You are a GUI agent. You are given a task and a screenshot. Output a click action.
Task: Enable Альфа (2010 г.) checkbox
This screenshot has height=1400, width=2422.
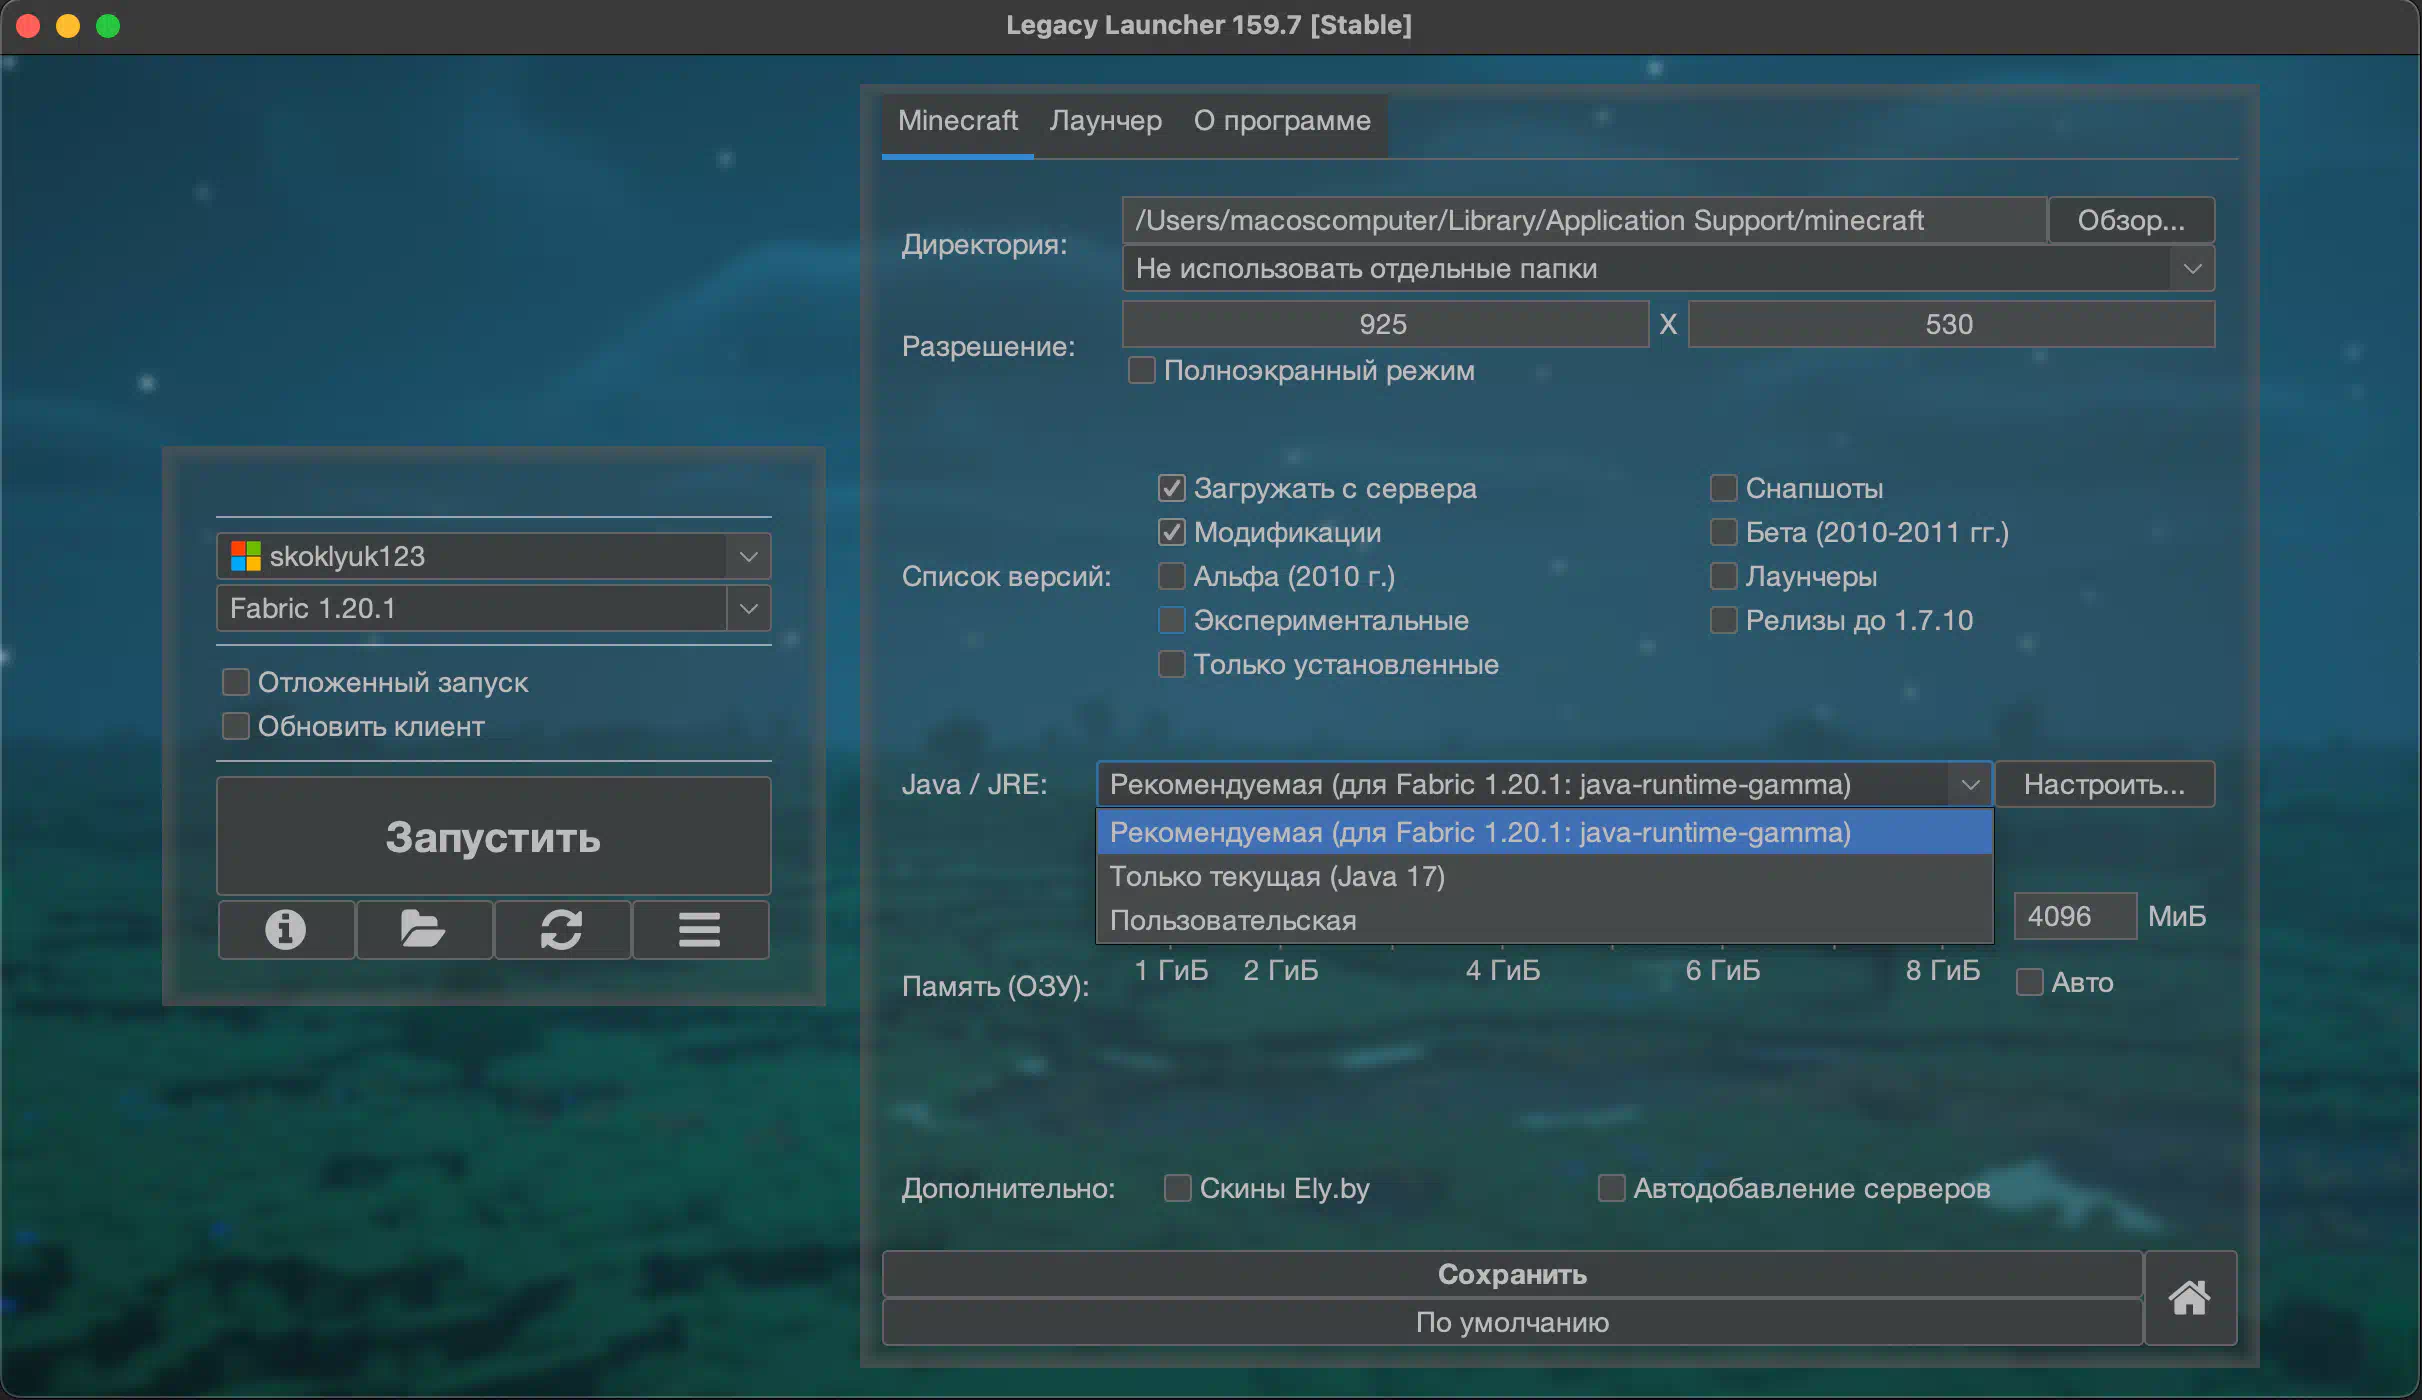[x=1171, y=576]
